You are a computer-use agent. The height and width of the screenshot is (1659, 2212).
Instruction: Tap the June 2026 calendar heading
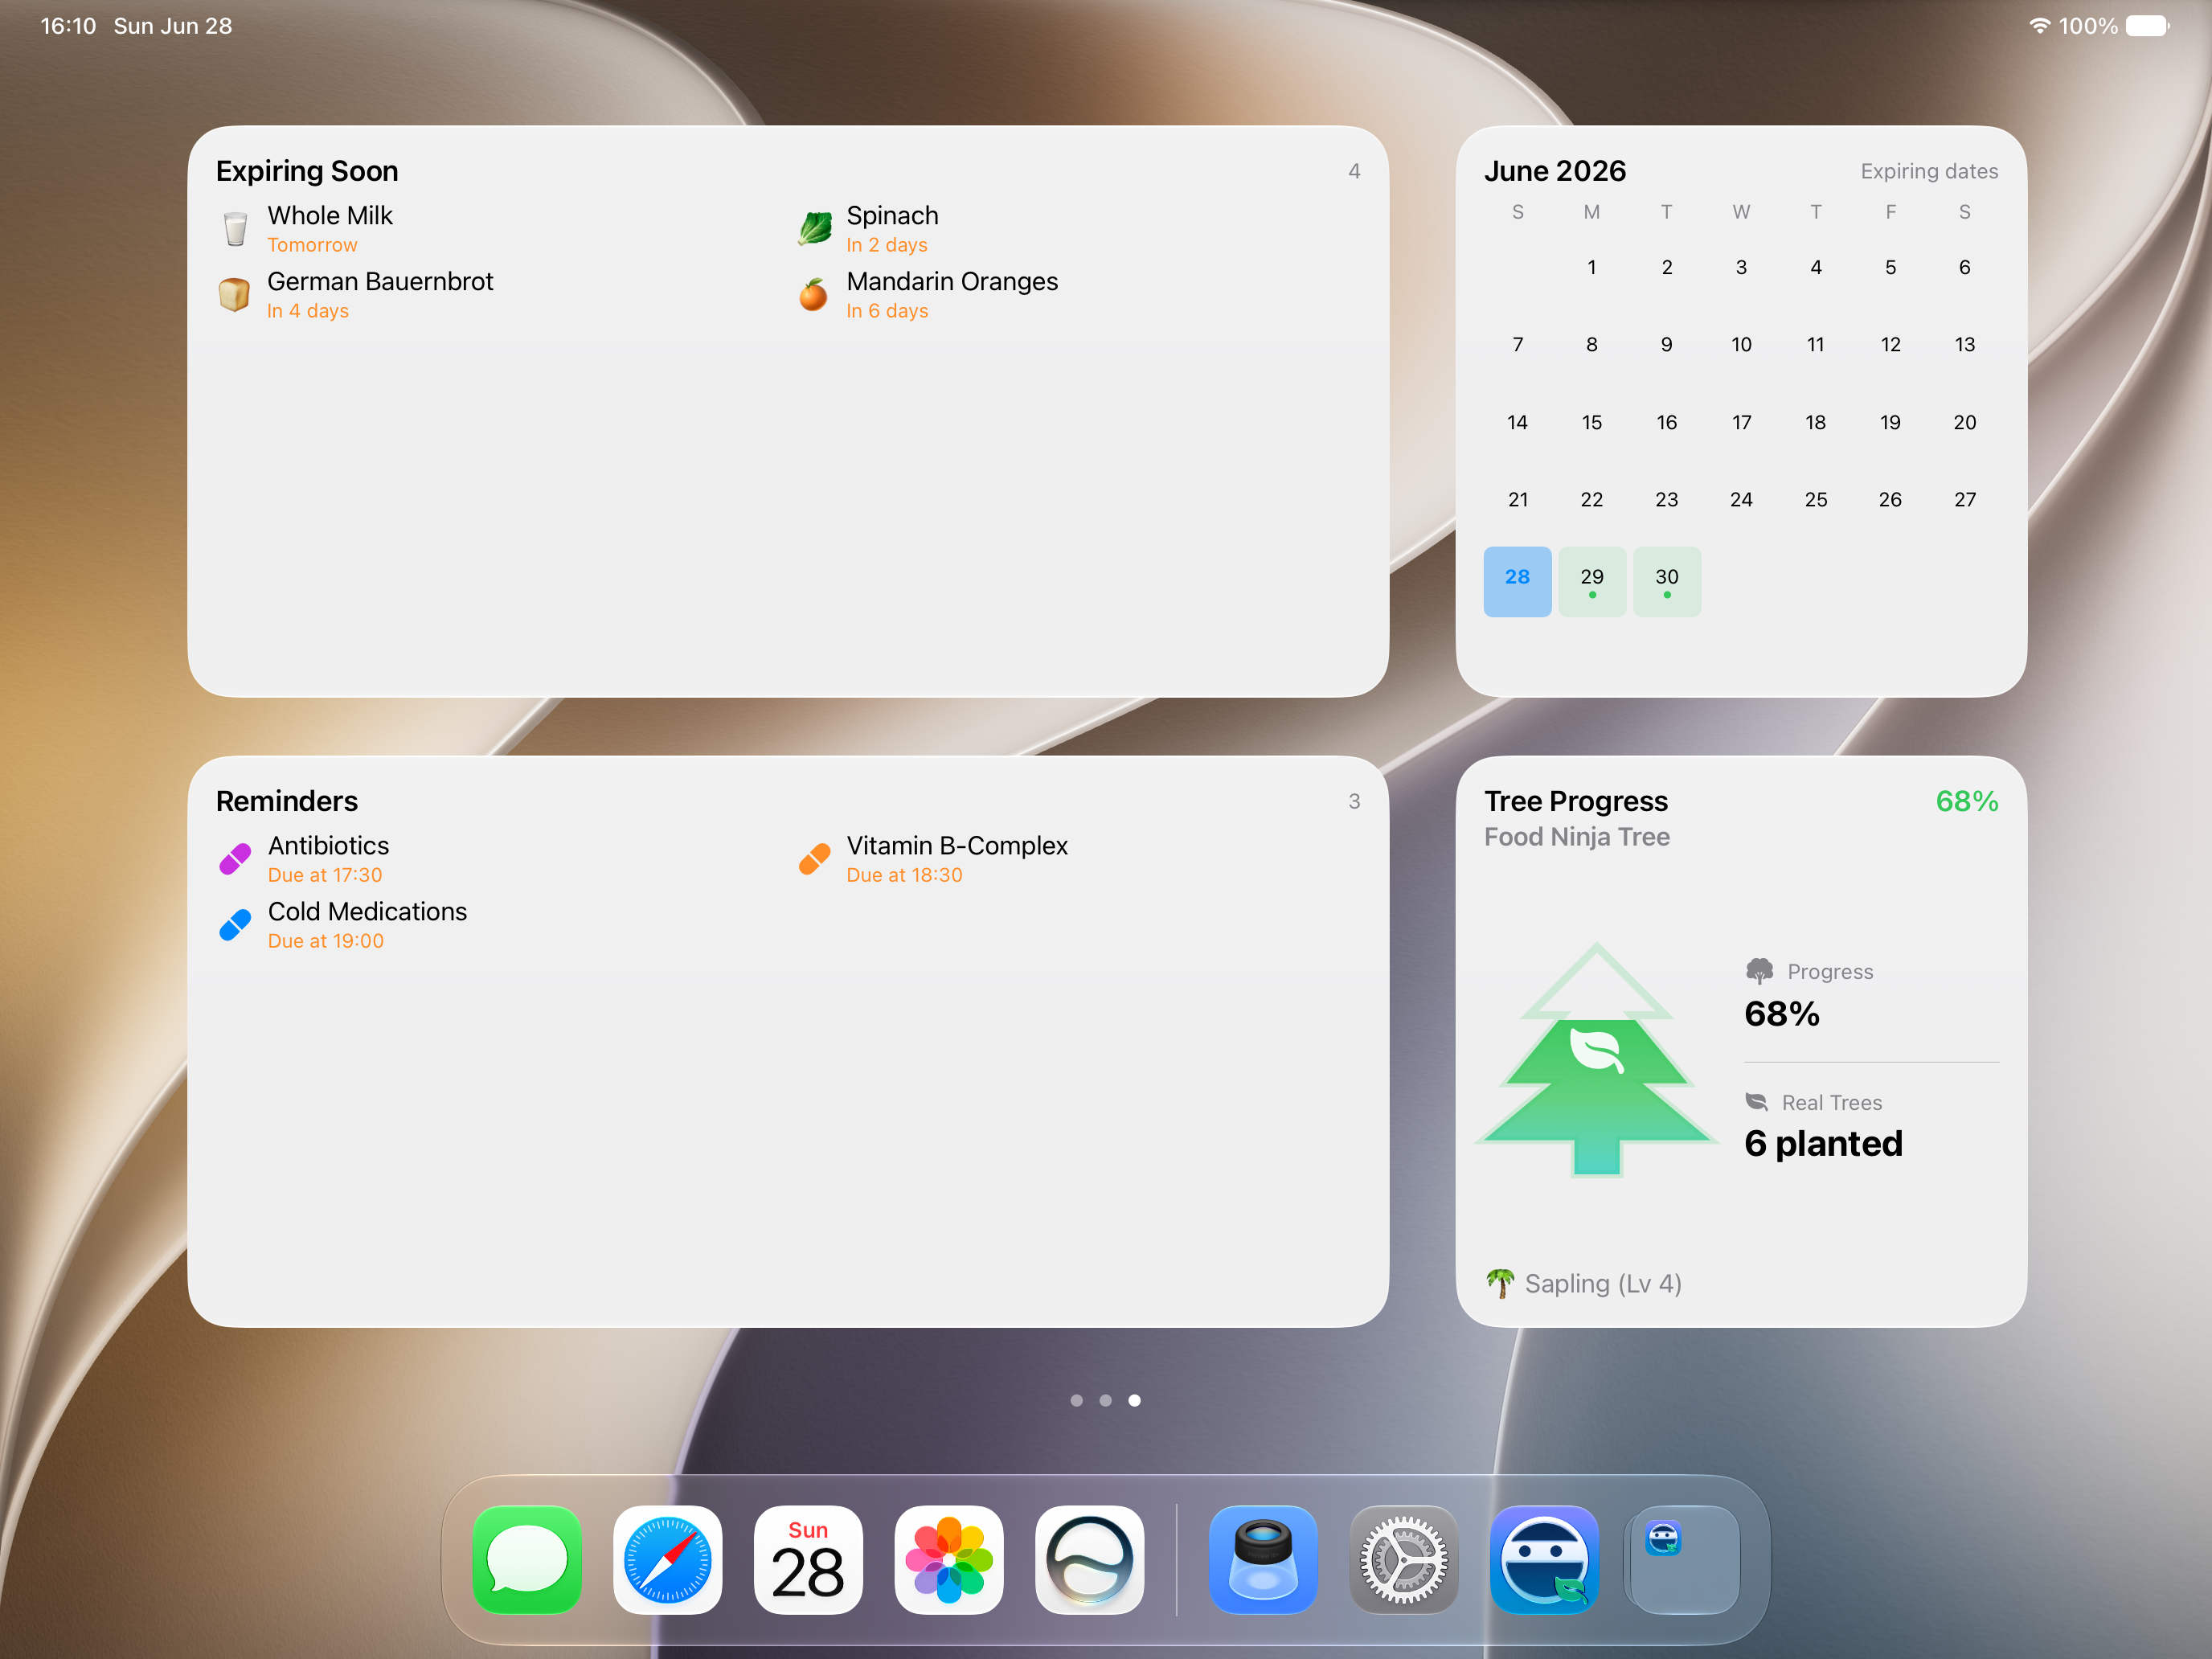[1555, 171]
